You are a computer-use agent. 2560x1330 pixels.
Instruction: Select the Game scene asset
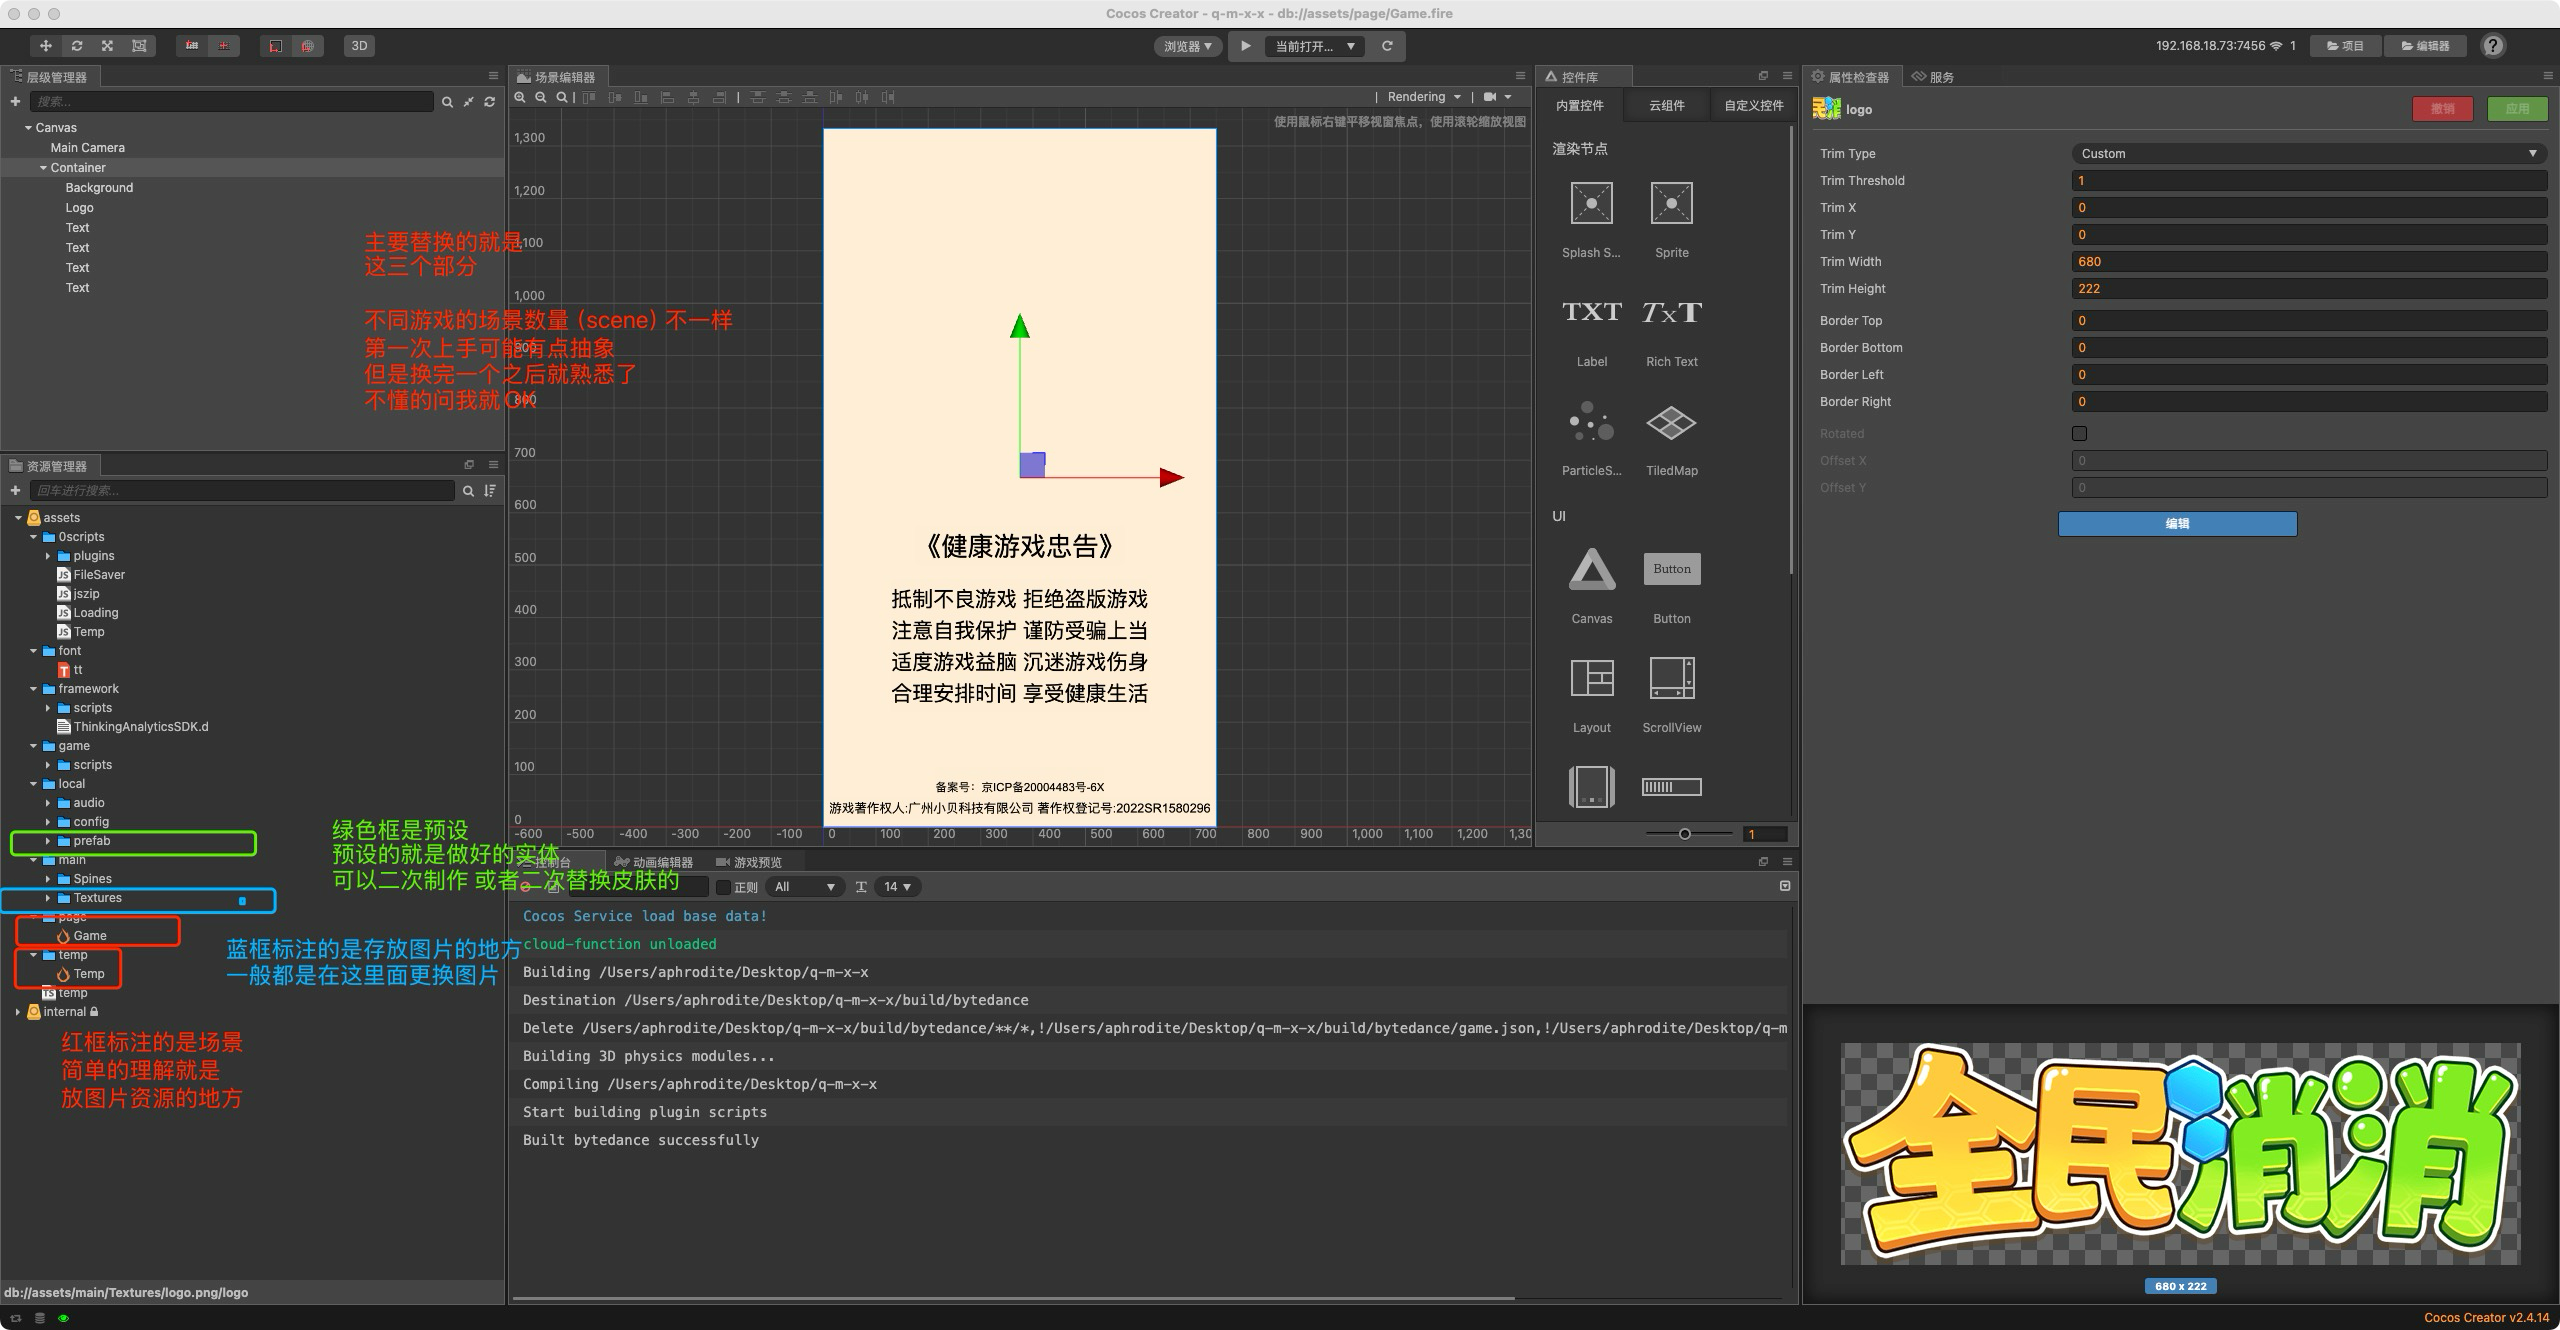pyautogui.click(x=81, y=936)
